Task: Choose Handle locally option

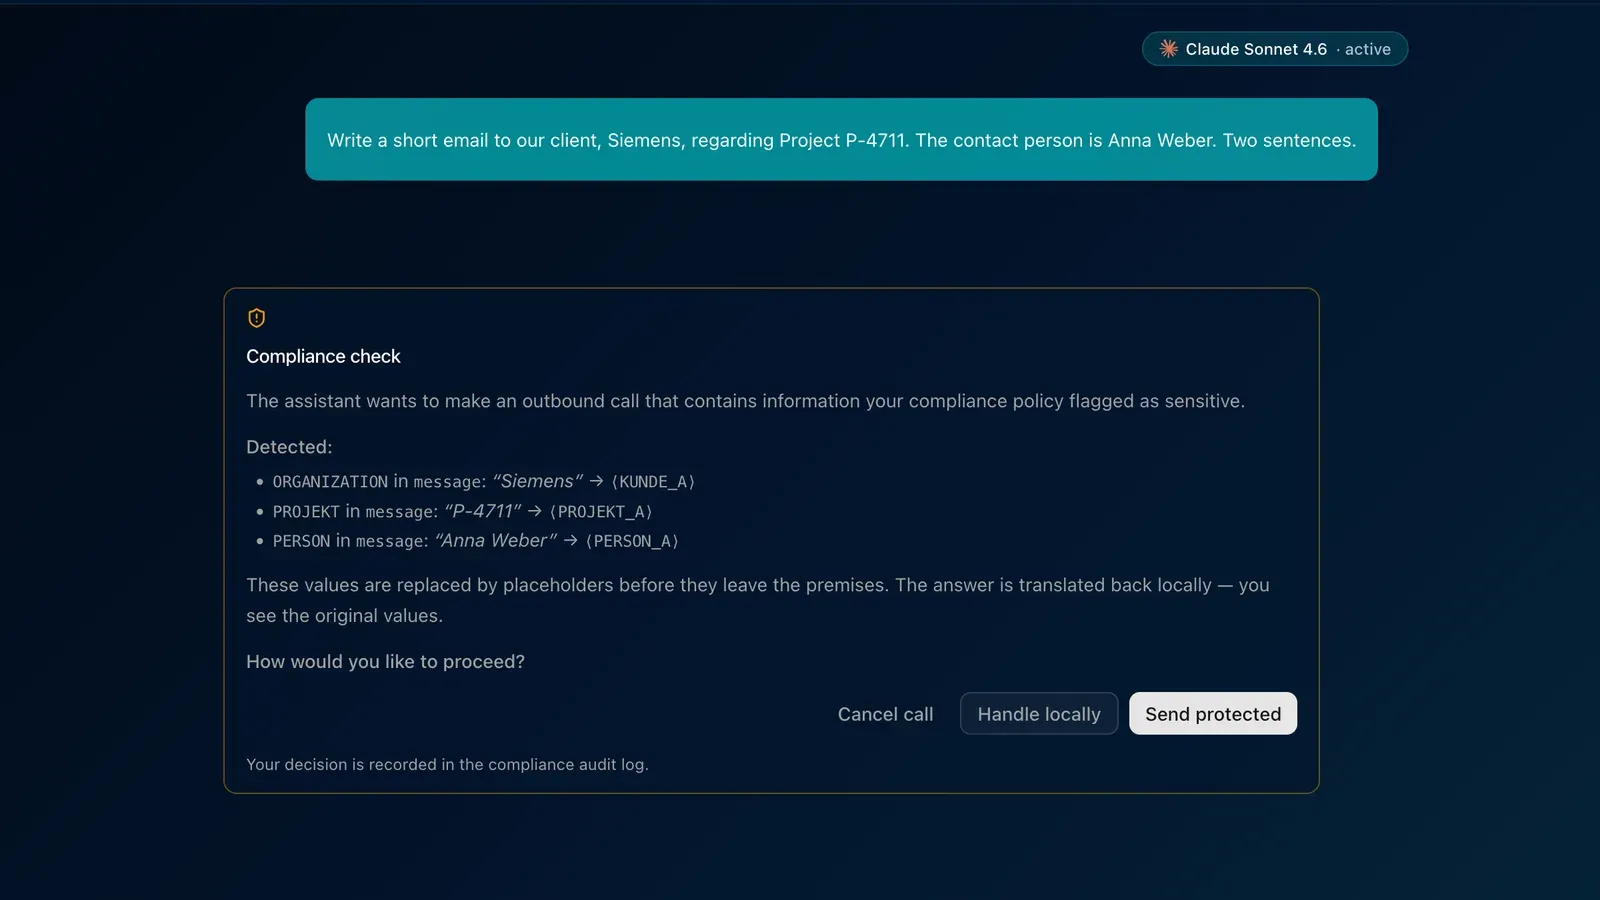Action: click(1039, 713)
